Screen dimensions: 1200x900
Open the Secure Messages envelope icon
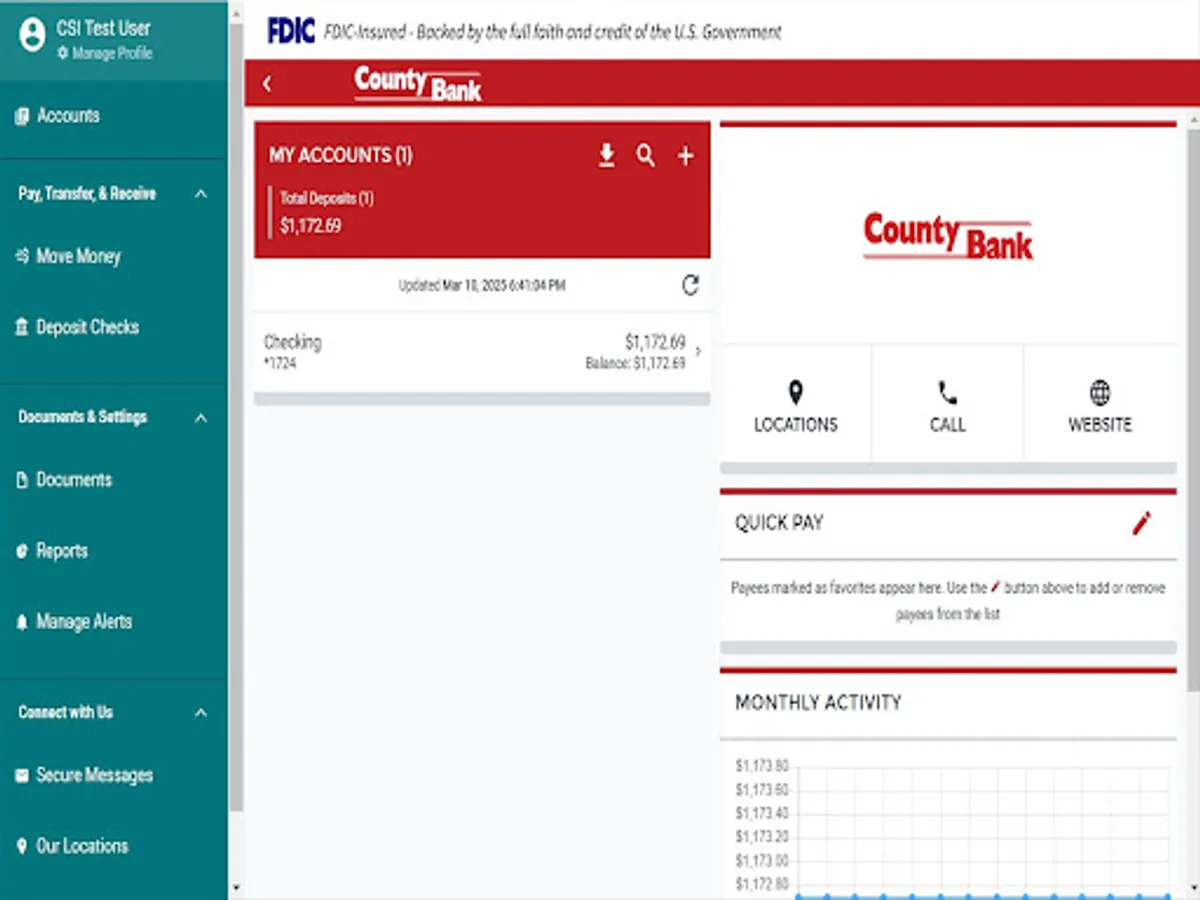(23, 775)
